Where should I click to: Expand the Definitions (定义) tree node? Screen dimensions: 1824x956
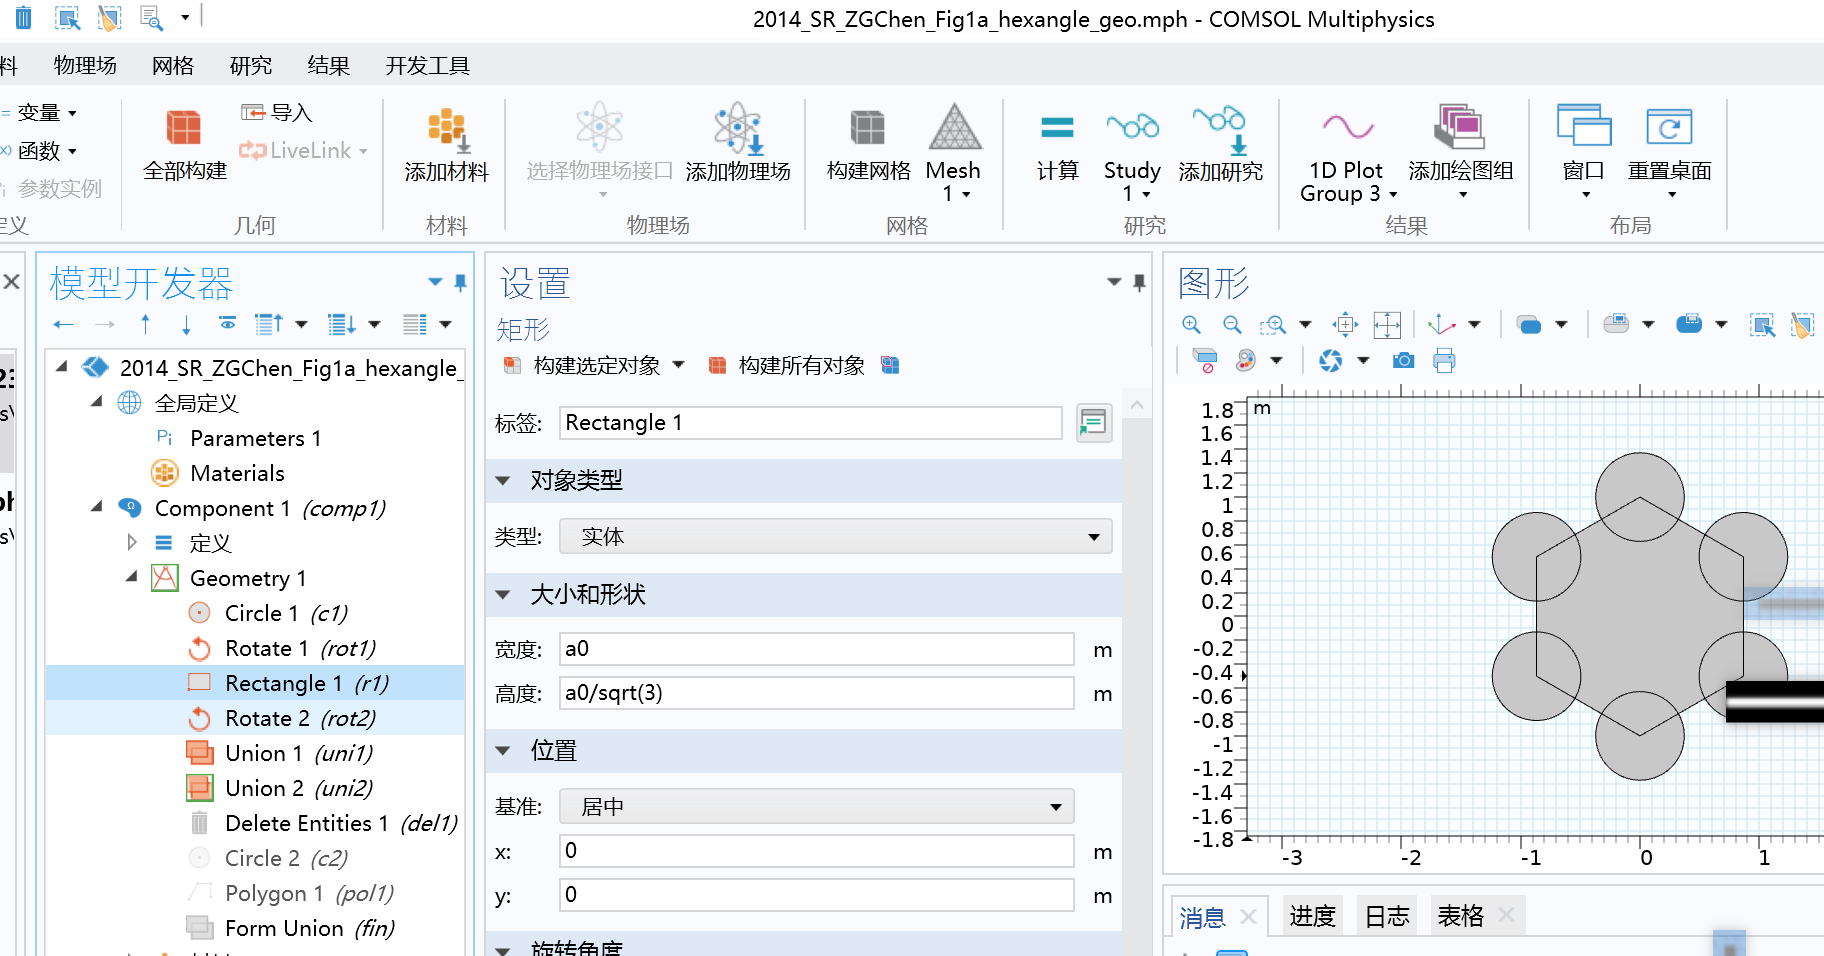coord(132,543)
